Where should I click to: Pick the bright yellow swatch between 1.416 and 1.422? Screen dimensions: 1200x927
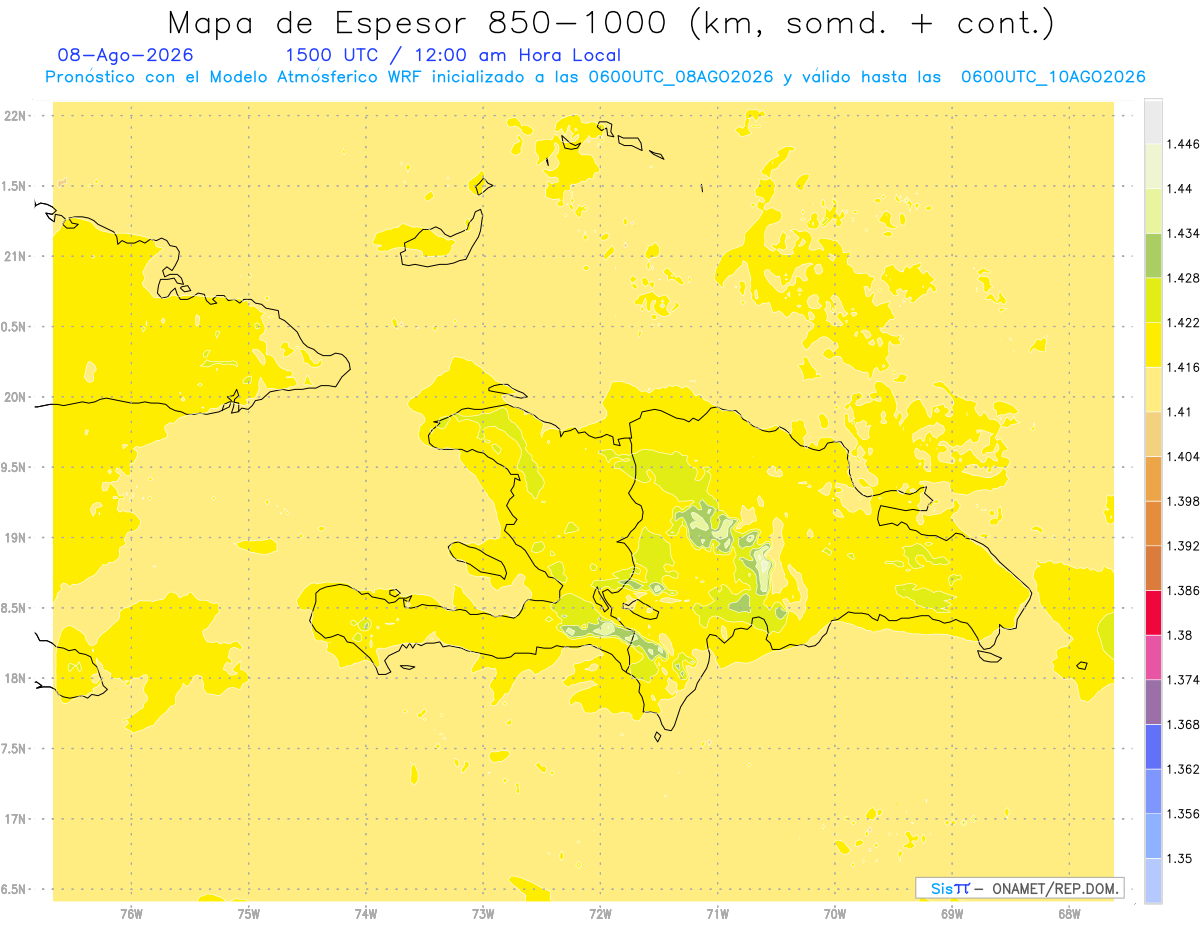(x=1153, y=345)
